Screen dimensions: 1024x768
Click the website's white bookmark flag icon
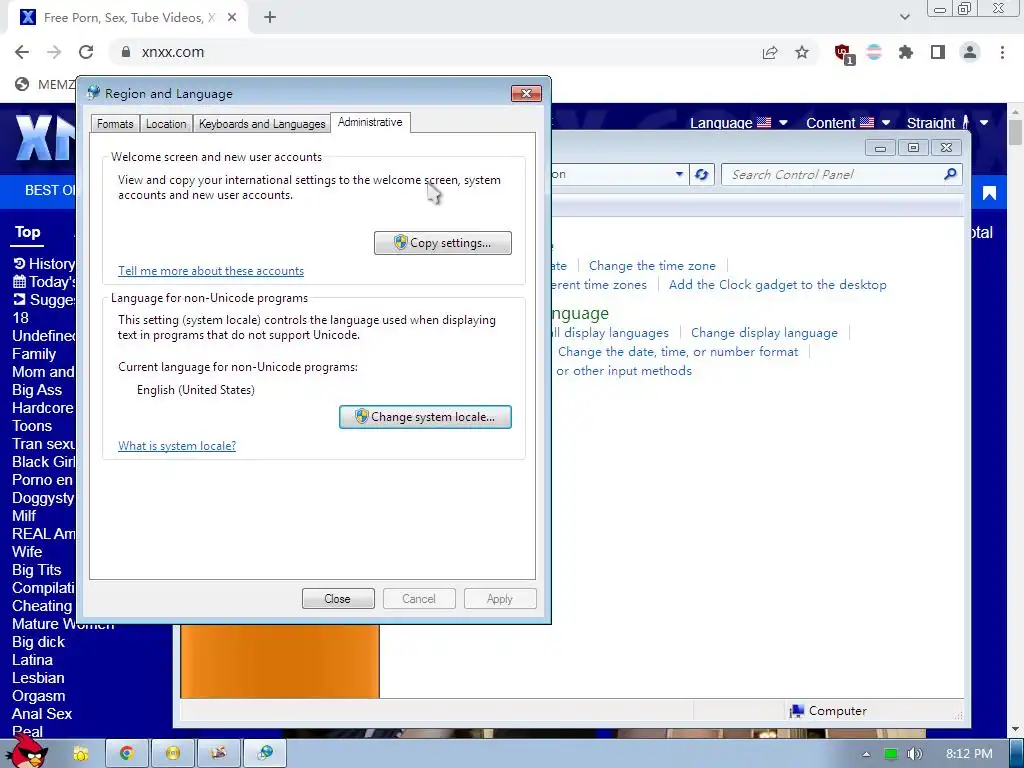[989, 193]
